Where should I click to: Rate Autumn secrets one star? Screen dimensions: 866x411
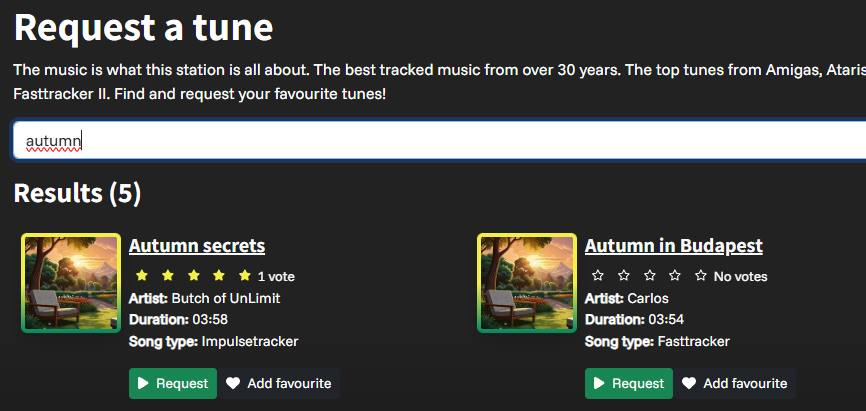click(x=142, y=275)
